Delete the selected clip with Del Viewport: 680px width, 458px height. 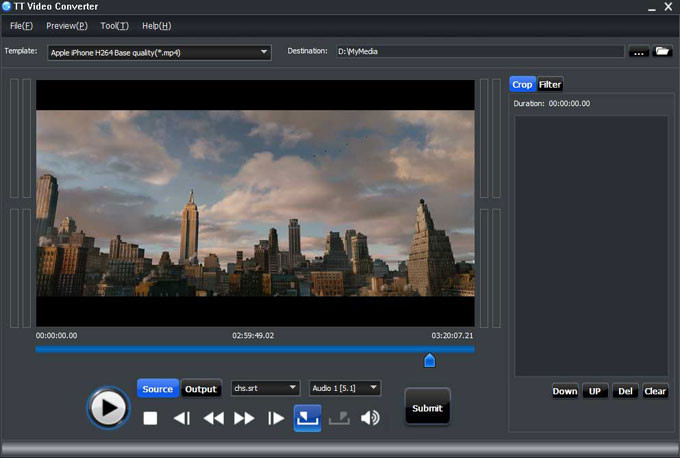tap(625, 391)
